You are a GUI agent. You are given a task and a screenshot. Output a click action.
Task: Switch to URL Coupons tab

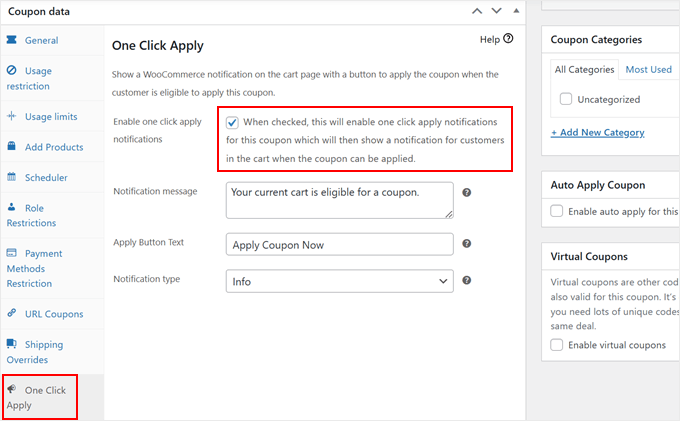52,313
